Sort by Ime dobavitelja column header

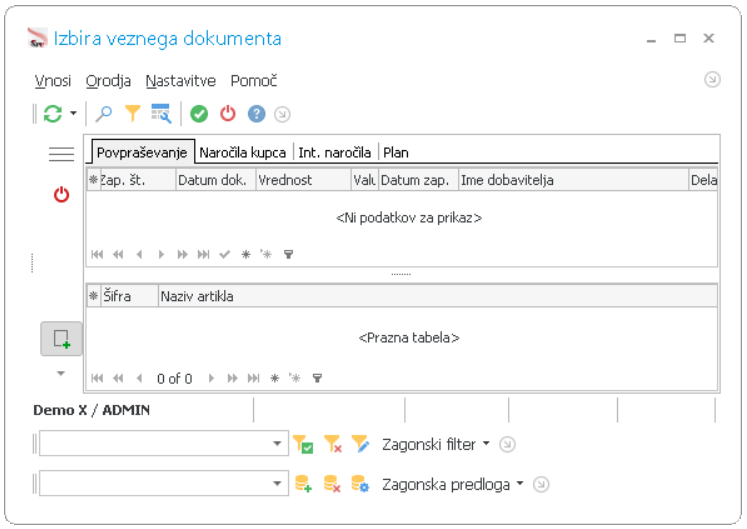pyautogui.click(x=574, y=180)
